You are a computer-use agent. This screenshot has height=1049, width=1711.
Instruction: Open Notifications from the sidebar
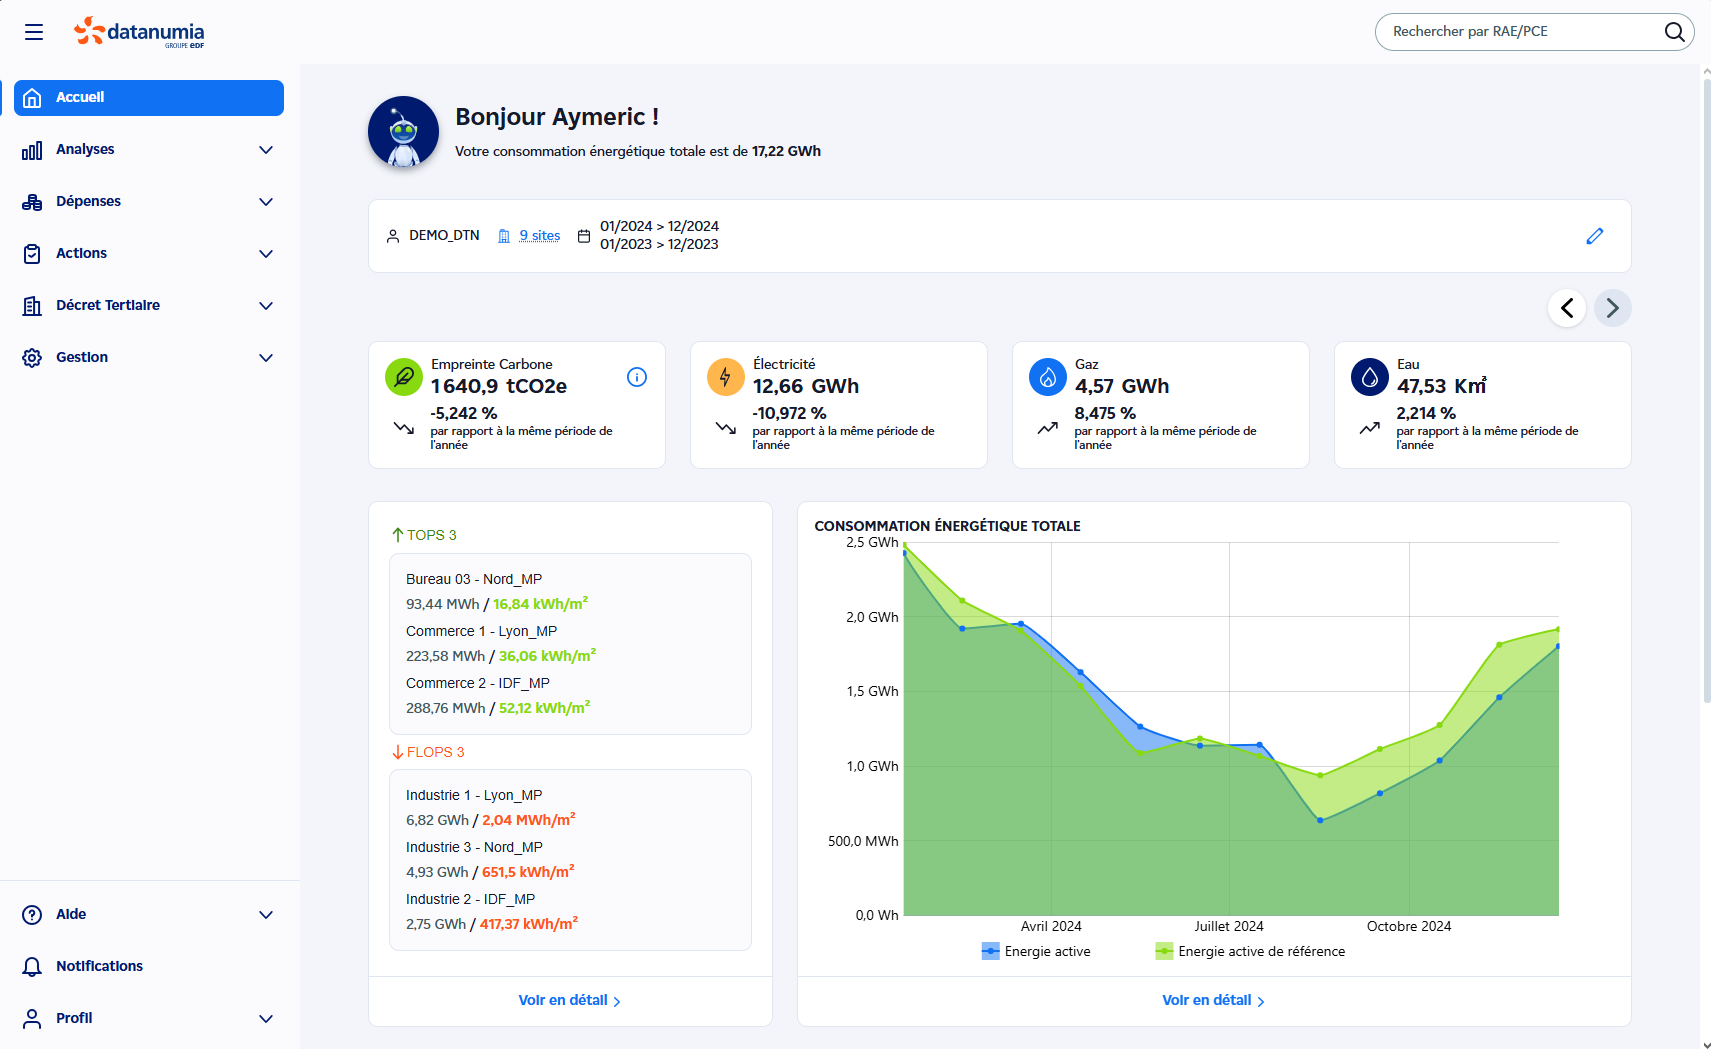click(x=99, y=966)
